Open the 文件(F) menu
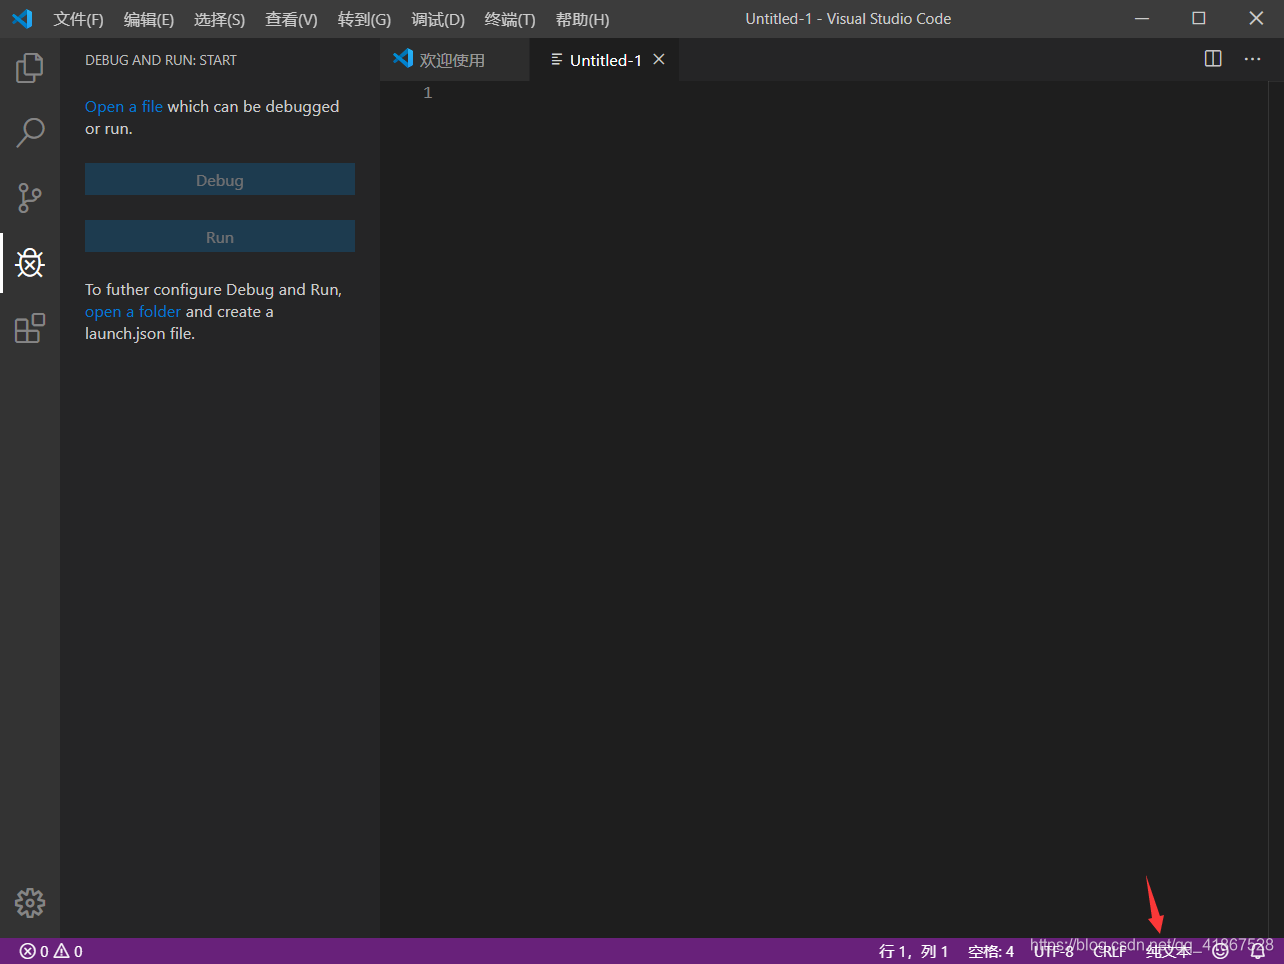 coord(79,19)
